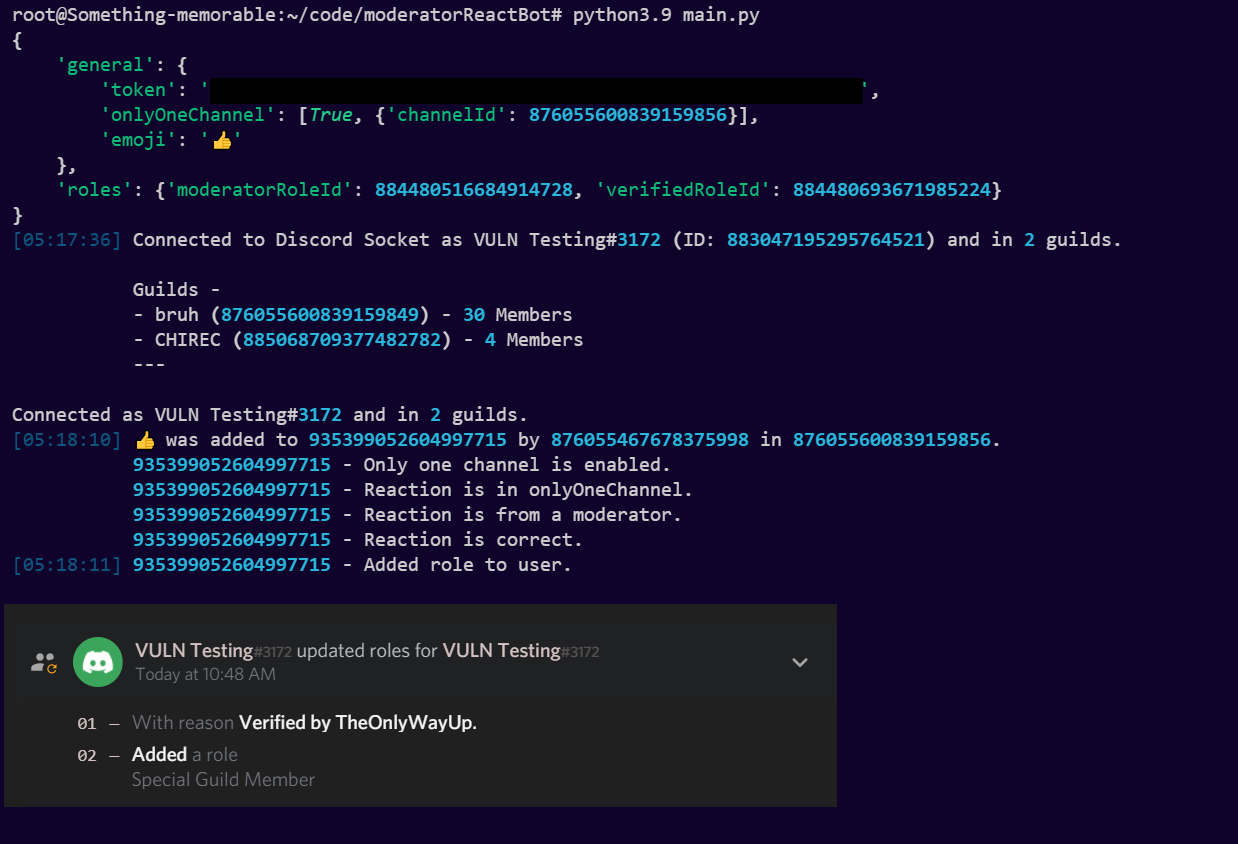Click the Special Guild Member role name
This screenshot has width=1238, height=844.
coord(223,780)
